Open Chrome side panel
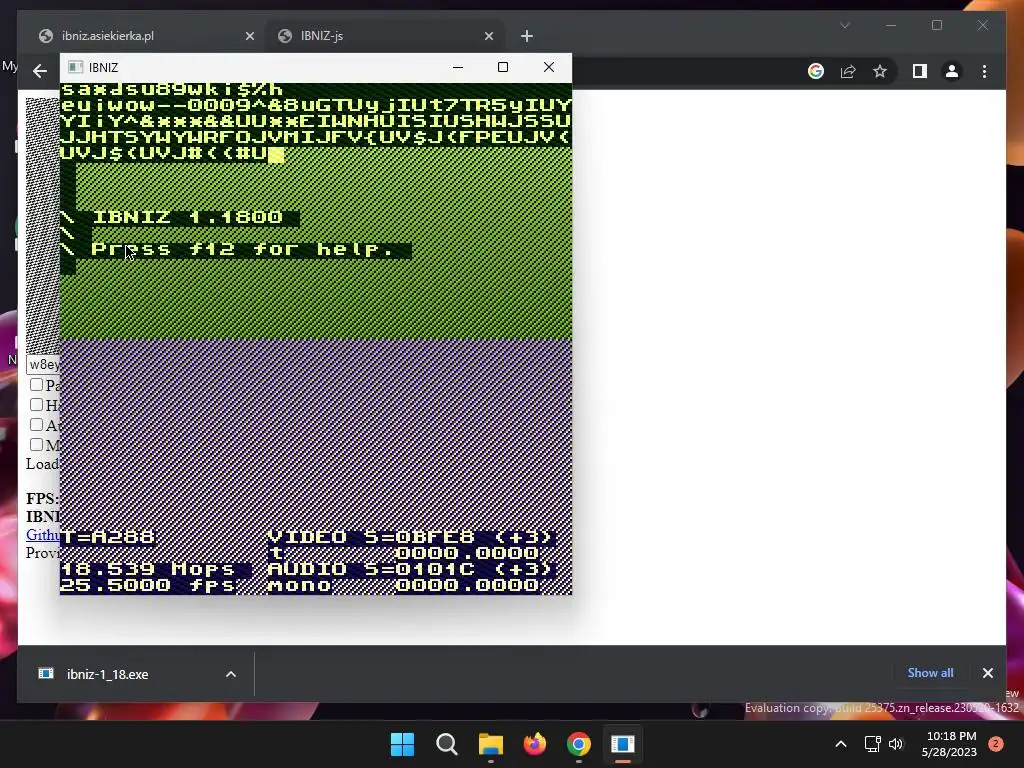 [920, 71]
